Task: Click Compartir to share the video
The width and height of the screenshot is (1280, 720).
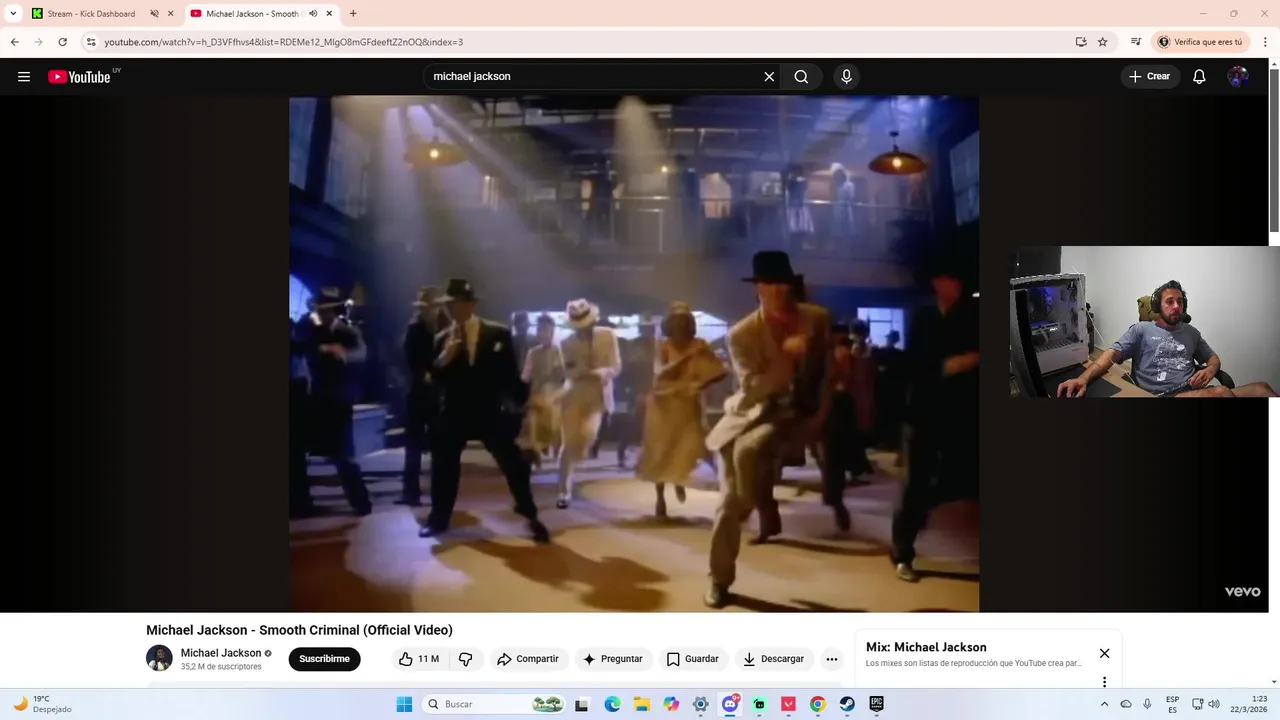Action: pyautogui.click(x=528, y=659)
